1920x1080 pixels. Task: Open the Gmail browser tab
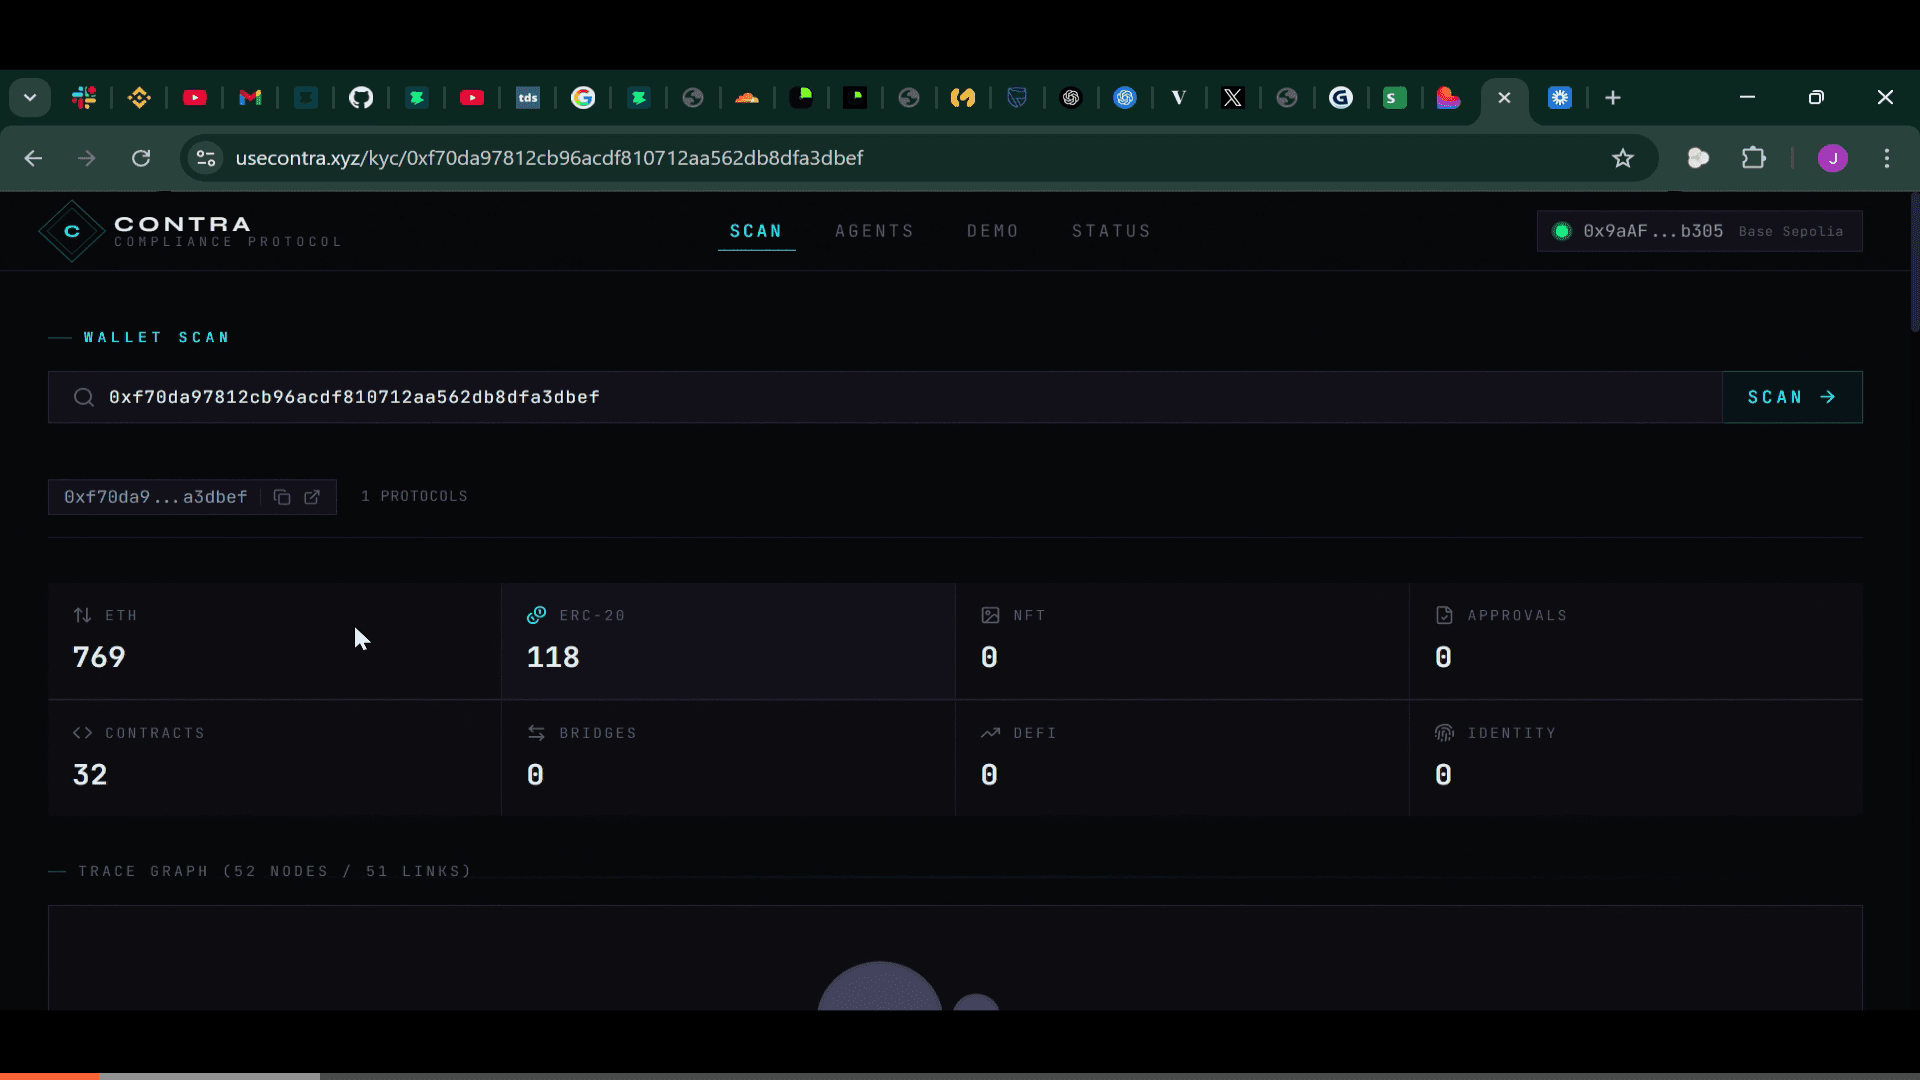pyautogui.click(x=250, y=98)
